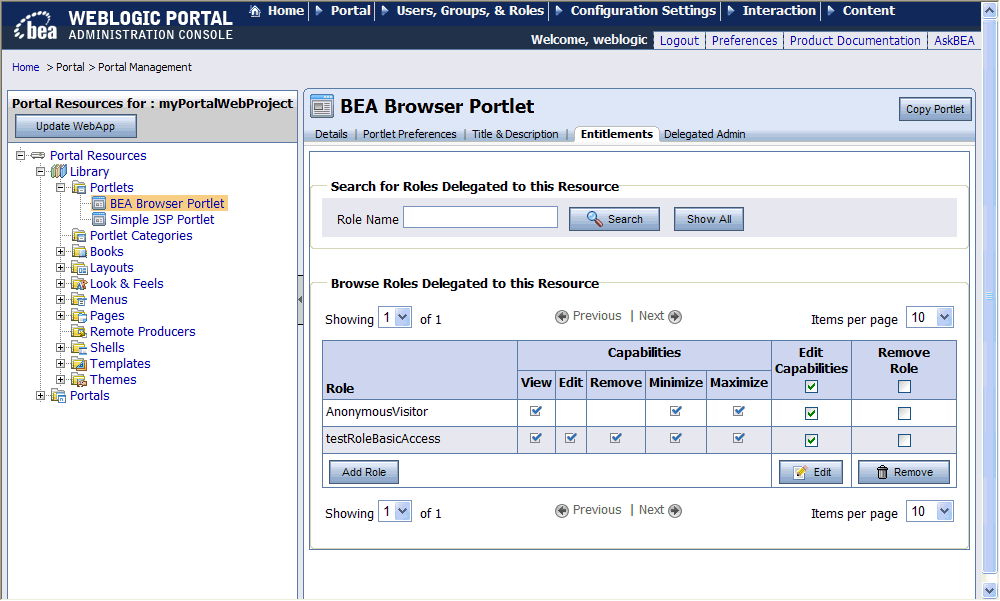Viewport: 1000px width, 601px height.
Task: Toggle Edit Capabilities checkbox for testRoleBasicAccess
Action: pos(811,440)
